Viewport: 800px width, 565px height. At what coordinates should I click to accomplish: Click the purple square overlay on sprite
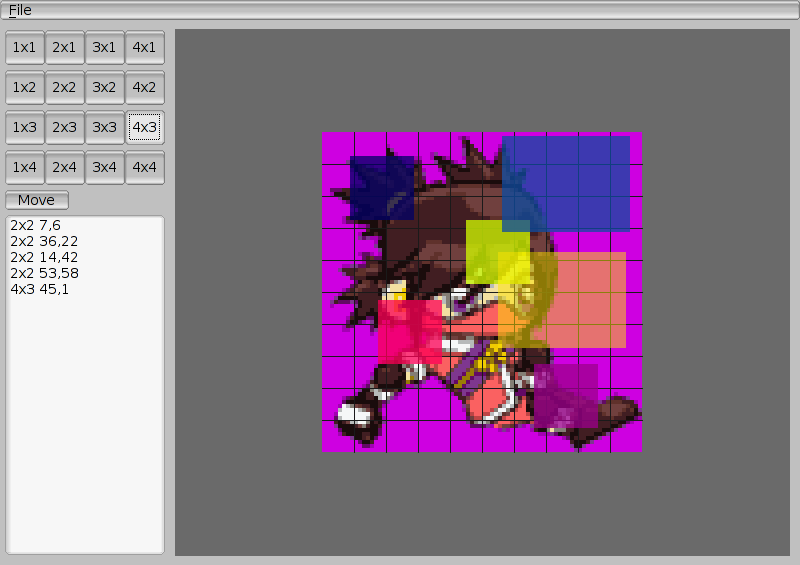point(565,395)
